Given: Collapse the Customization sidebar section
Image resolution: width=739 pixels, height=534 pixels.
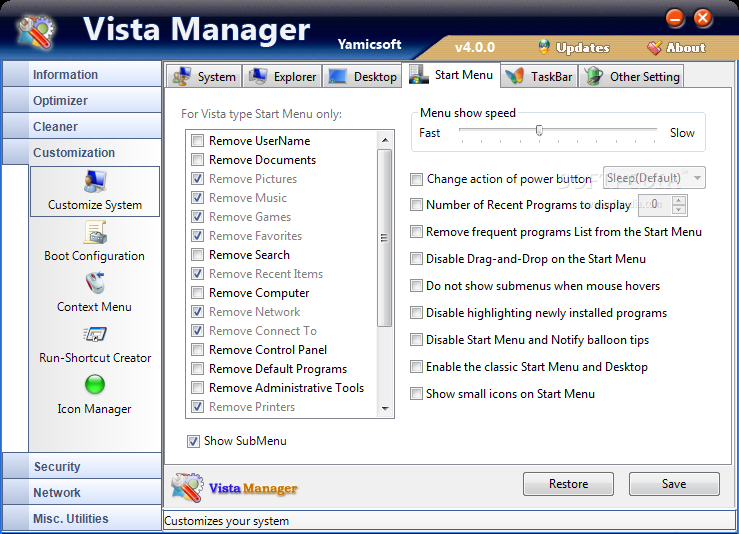Looking at the screenshot, I should [82, 152].
